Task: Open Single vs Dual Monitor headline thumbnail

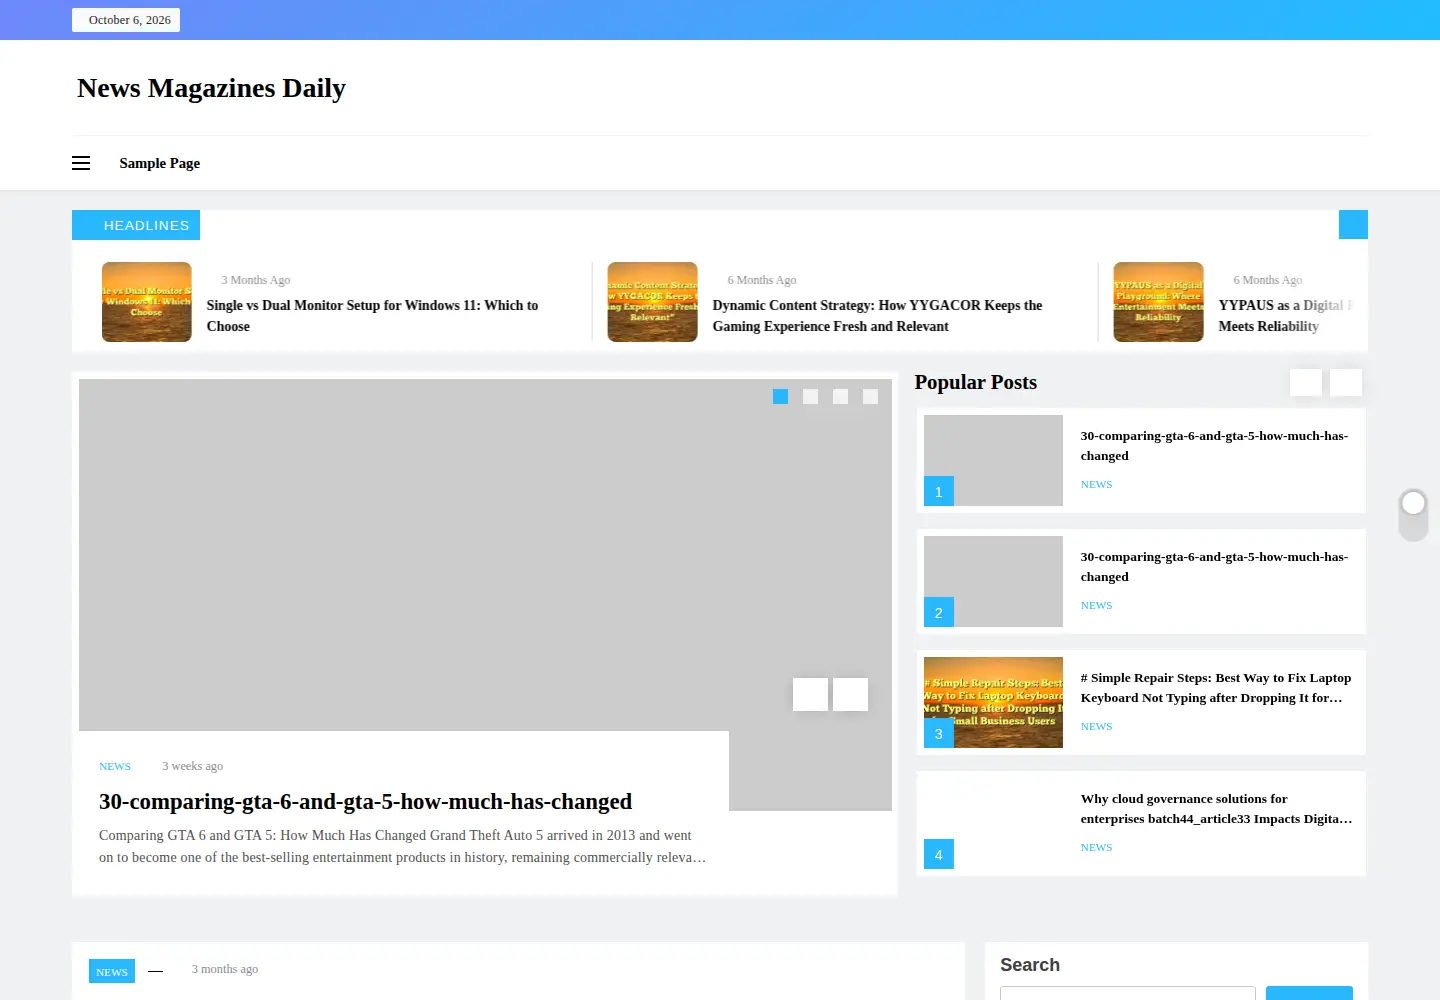Action: pos(147,302)
